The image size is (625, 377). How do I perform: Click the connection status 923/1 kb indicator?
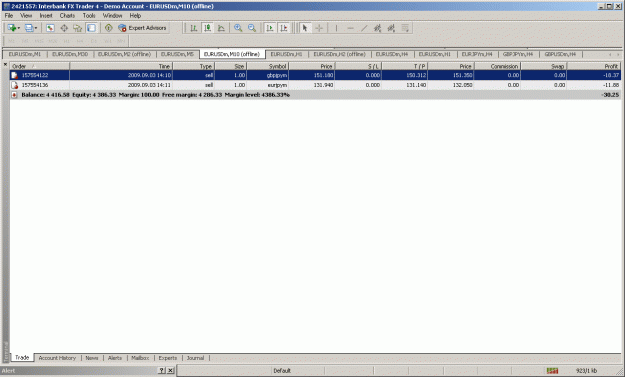click(x=586, y=371)
